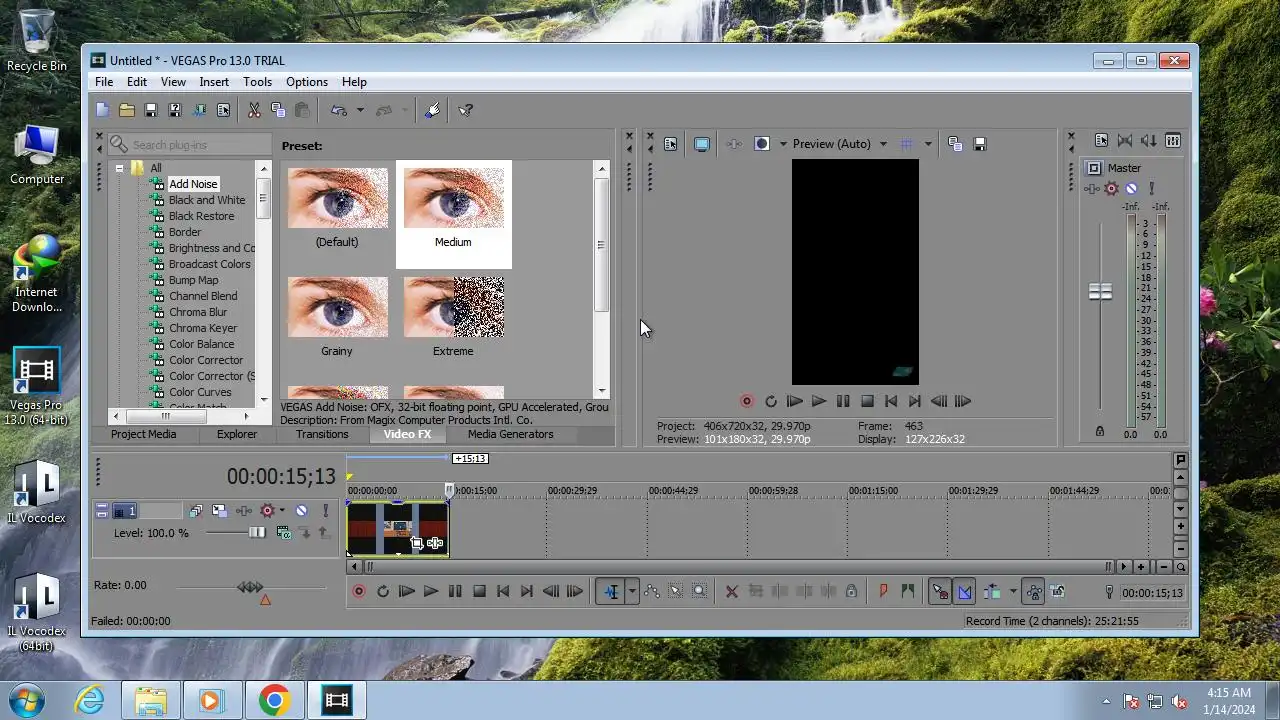The width and height of the screenshot is (1280, 720).
Task: Click Insert Region icon on timeline toolbar
Action: pyautogui.click(x=907, y=592)
